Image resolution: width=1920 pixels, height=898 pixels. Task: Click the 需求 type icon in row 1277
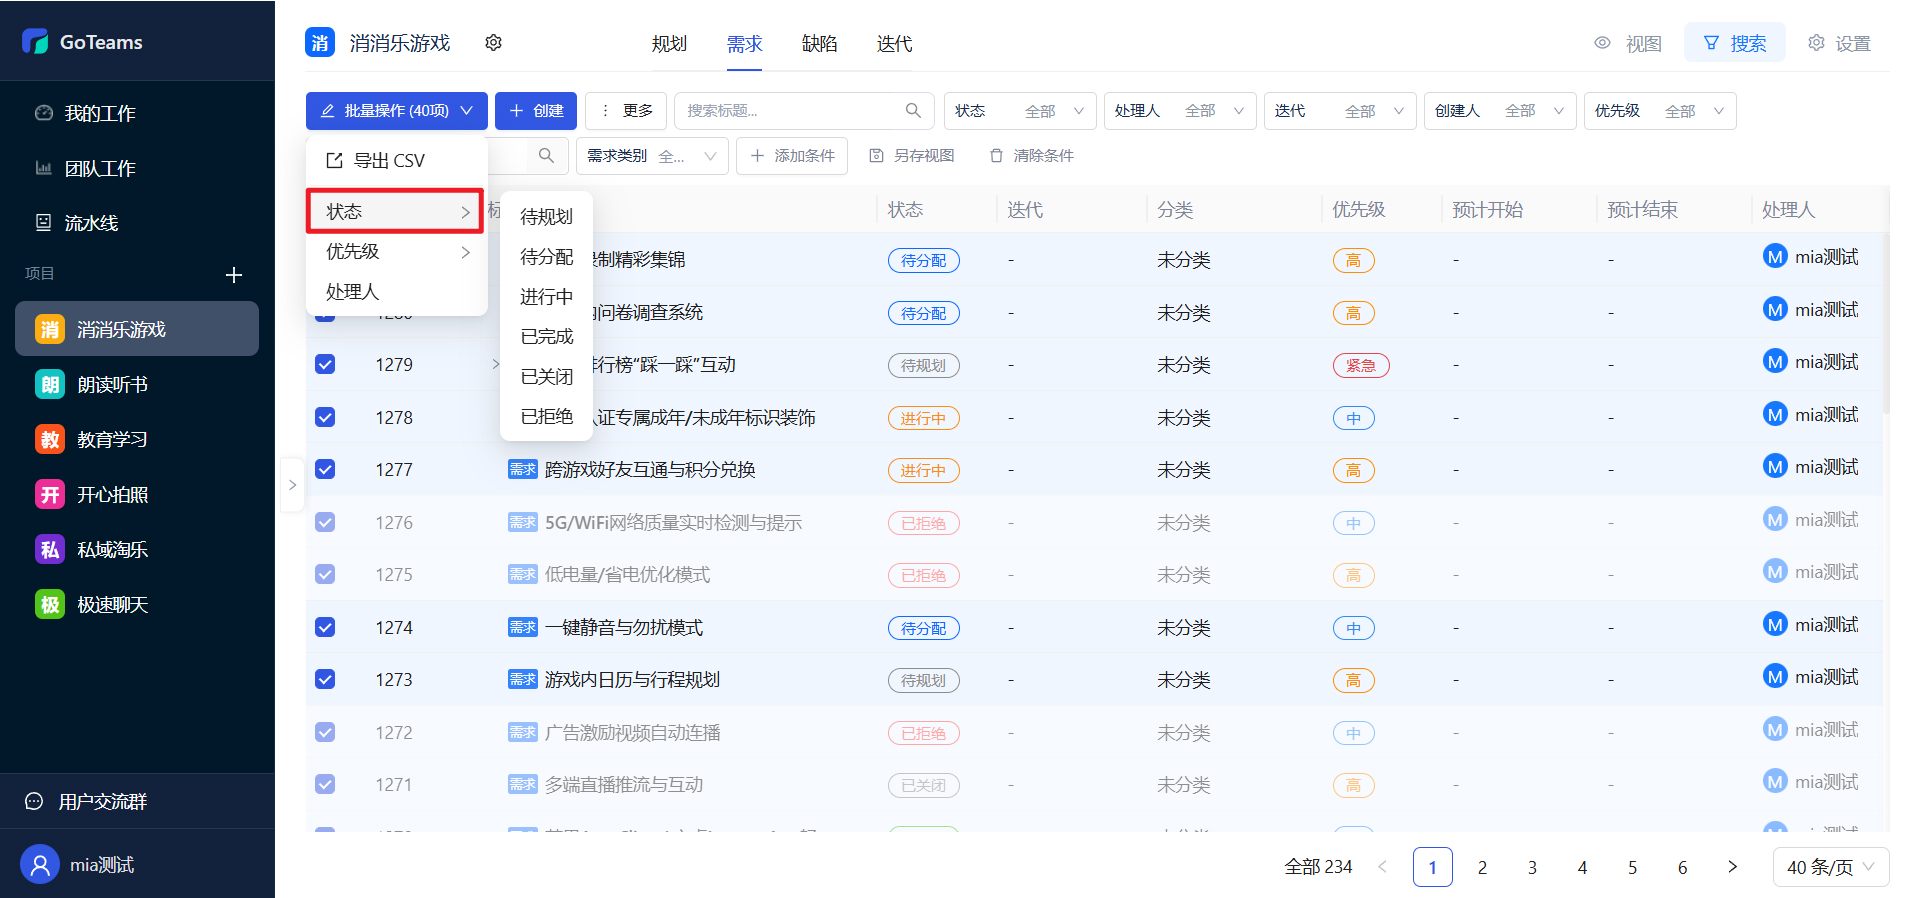[523, 469]
